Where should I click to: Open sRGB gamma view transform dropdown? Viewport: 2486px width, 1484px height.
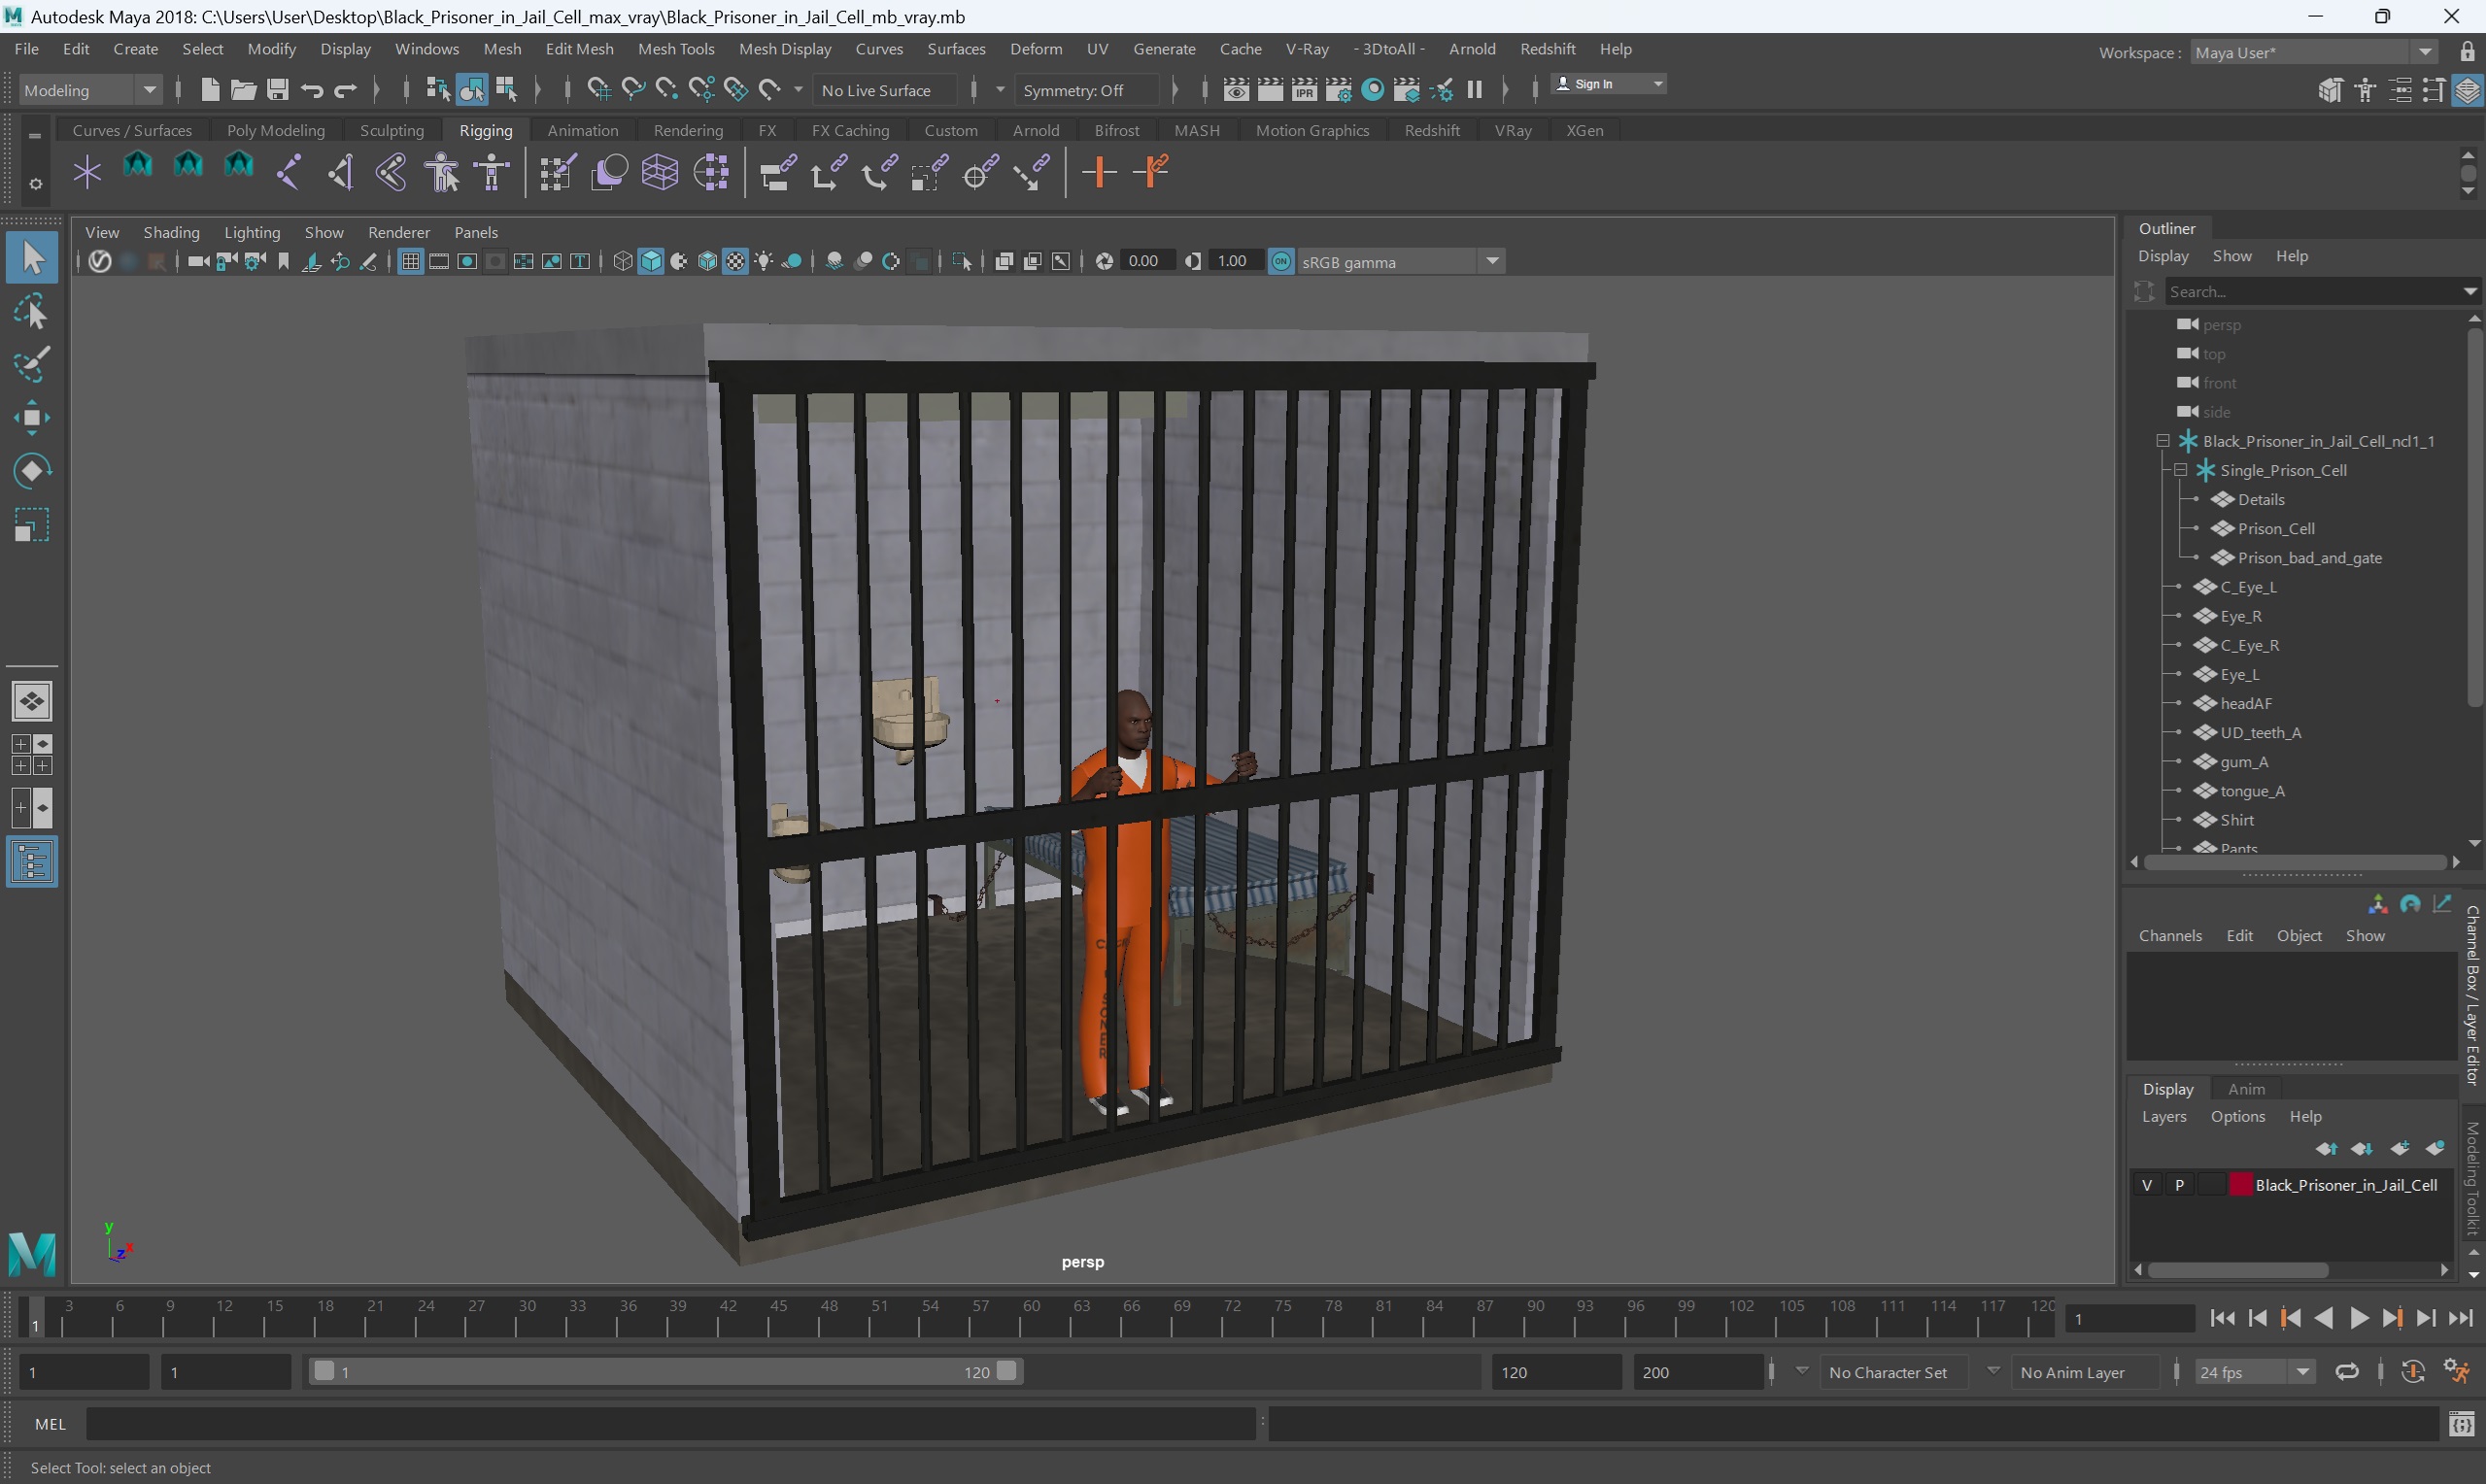click(1400, 261)
